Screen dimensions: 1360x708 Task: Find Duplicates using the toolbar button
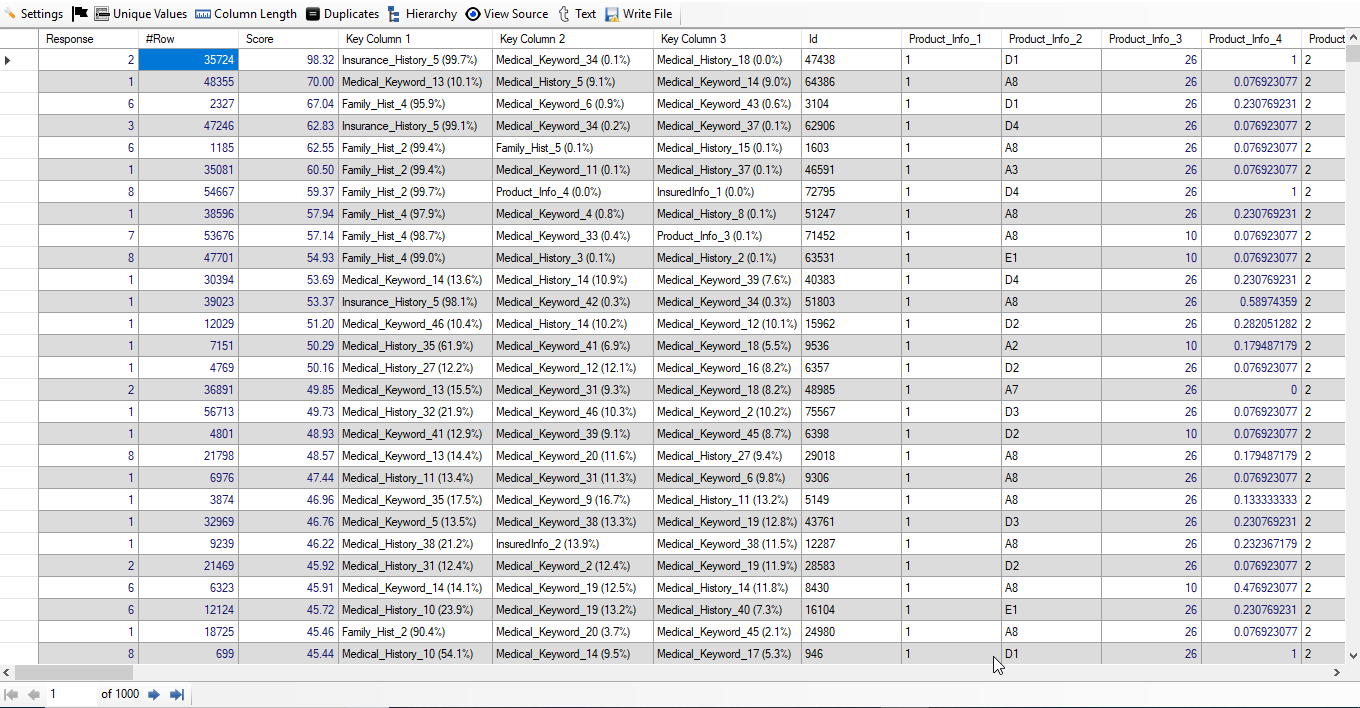[x=342, y=14]
